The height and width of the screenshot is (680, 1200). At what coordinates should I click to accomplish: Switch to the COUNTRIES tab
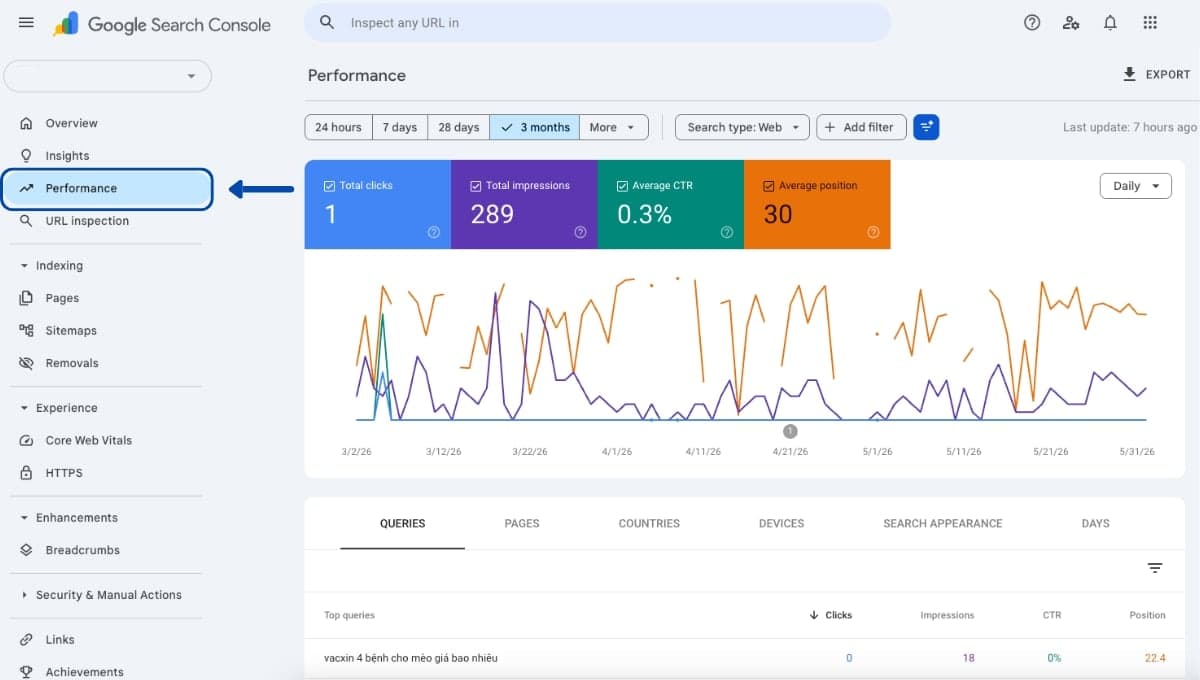click(649, 523)
